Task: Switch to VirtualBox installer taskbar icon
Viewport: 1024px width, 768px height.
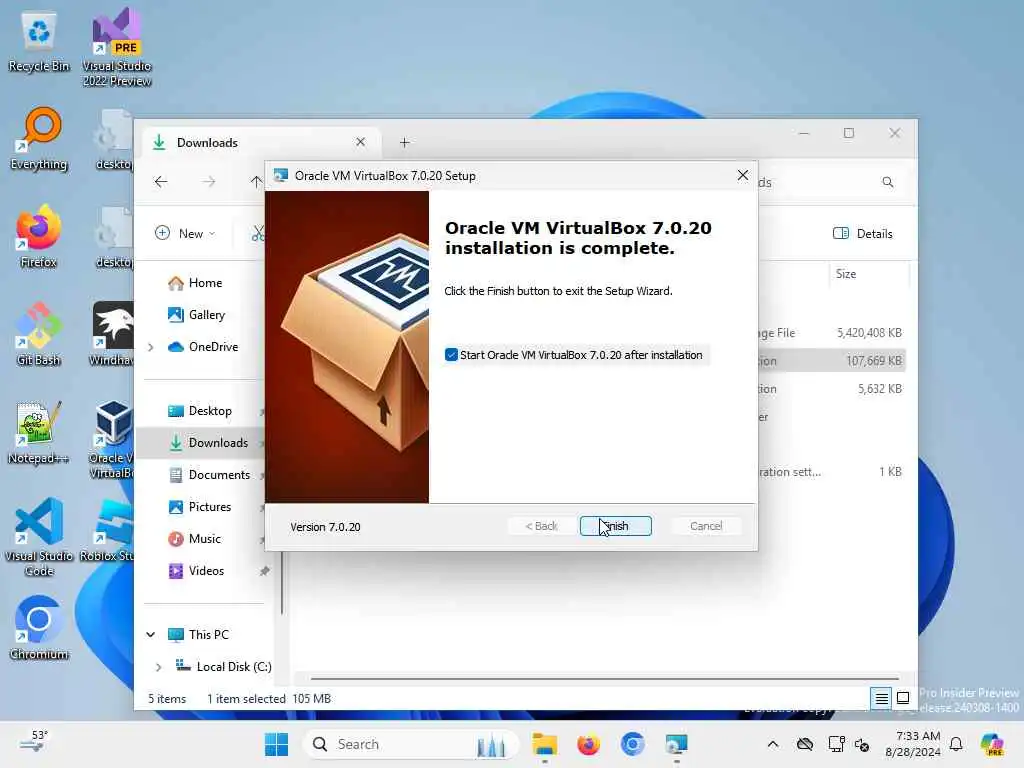Action: tap(677, 744)
